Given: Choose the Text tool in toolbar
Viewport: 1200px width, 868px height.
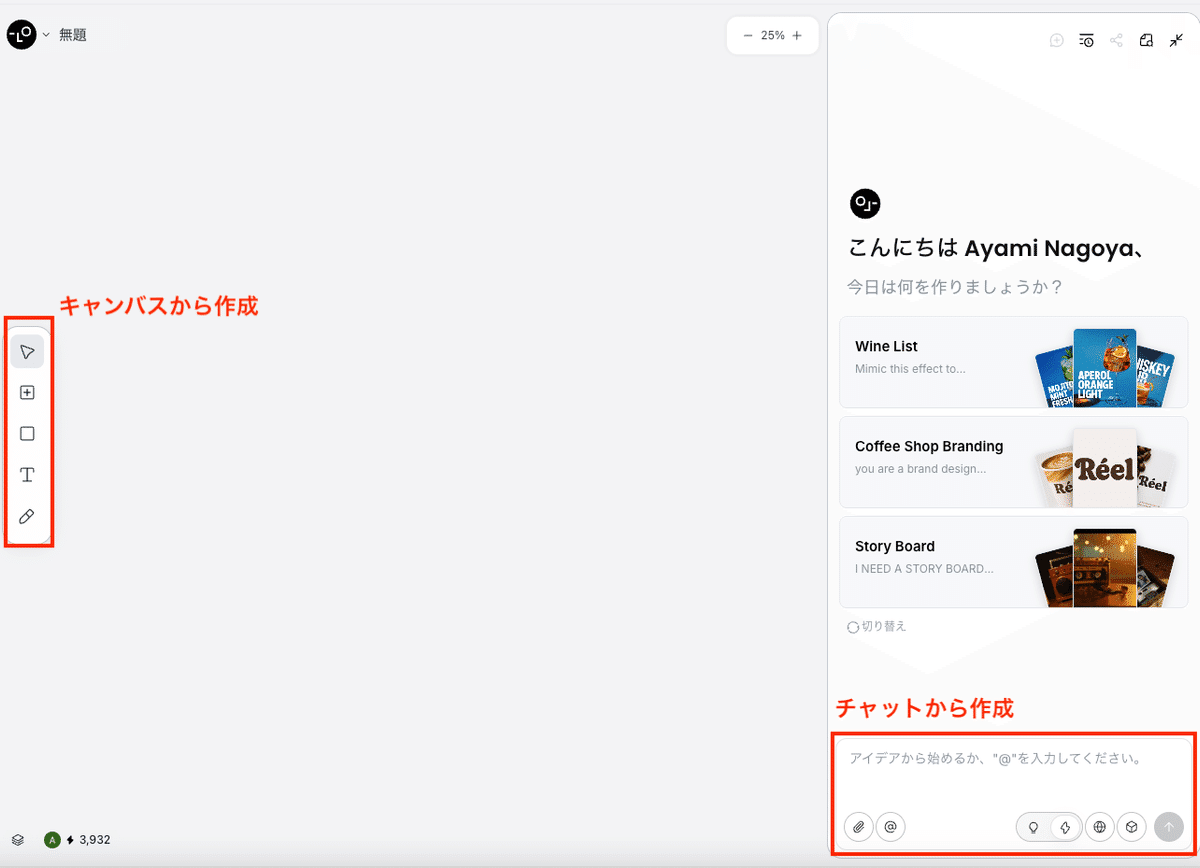Looking at the screenshot, I should (x=28, y=475).
